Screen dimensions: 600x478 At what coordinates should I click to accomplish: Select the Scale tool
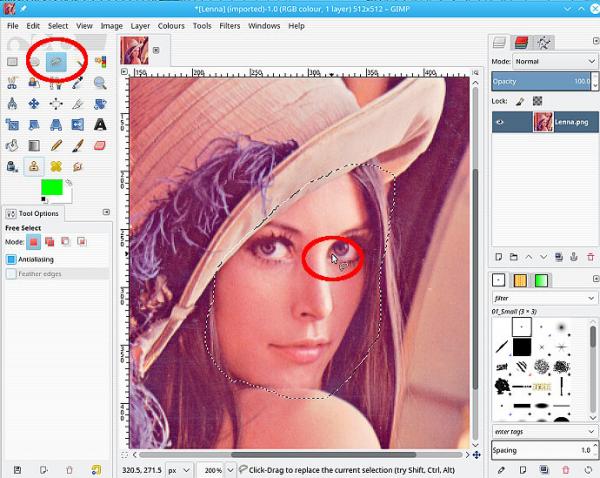(x=12, y=125)
